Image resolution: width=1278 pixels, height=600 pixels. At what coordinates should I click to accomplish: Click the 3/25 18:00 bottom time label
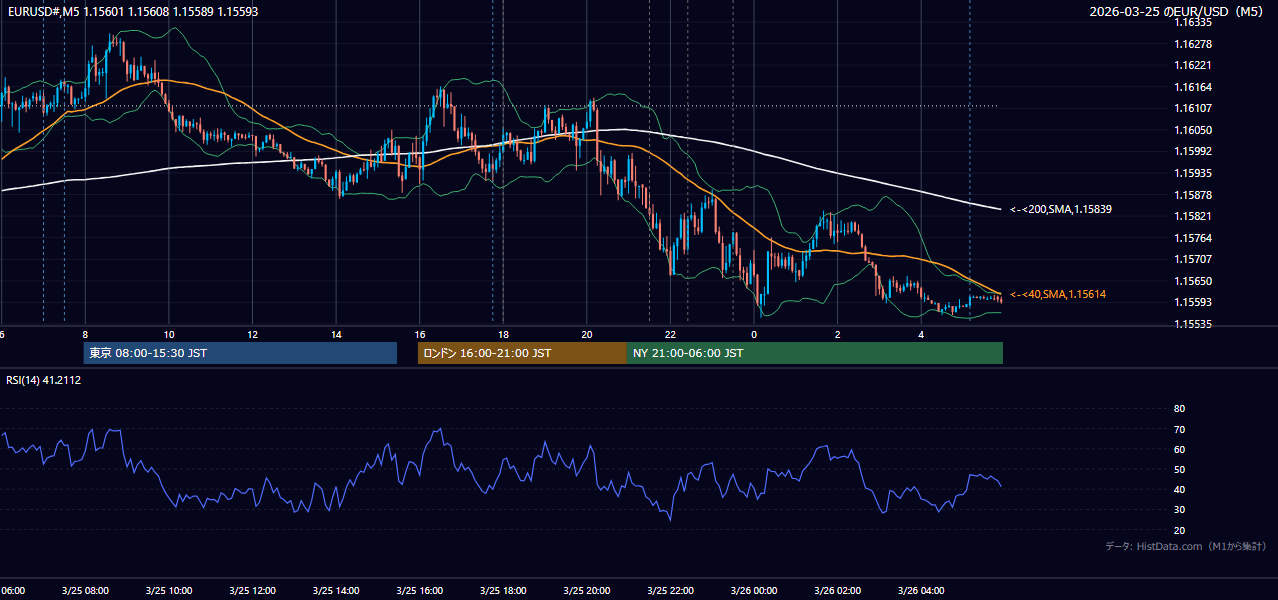(503, 590)
